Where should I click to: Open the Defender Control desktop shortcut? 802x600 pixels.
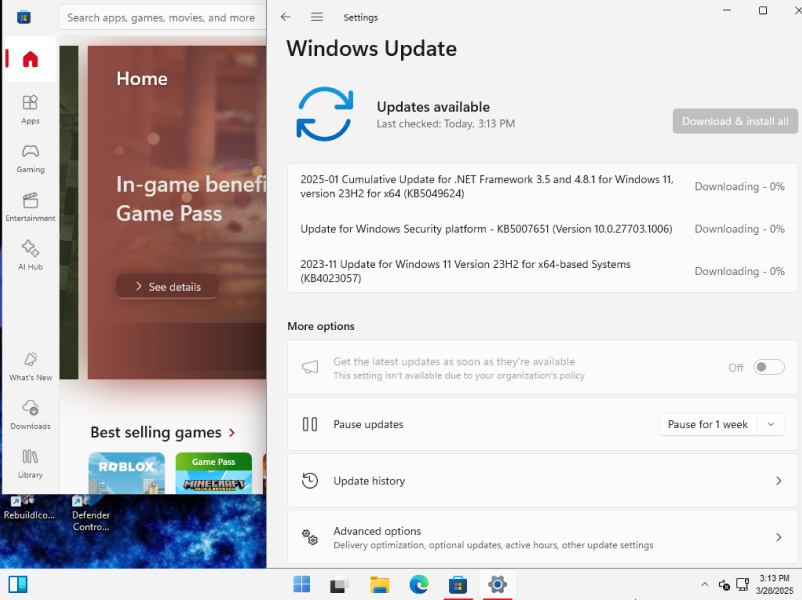tap(91, 514)
